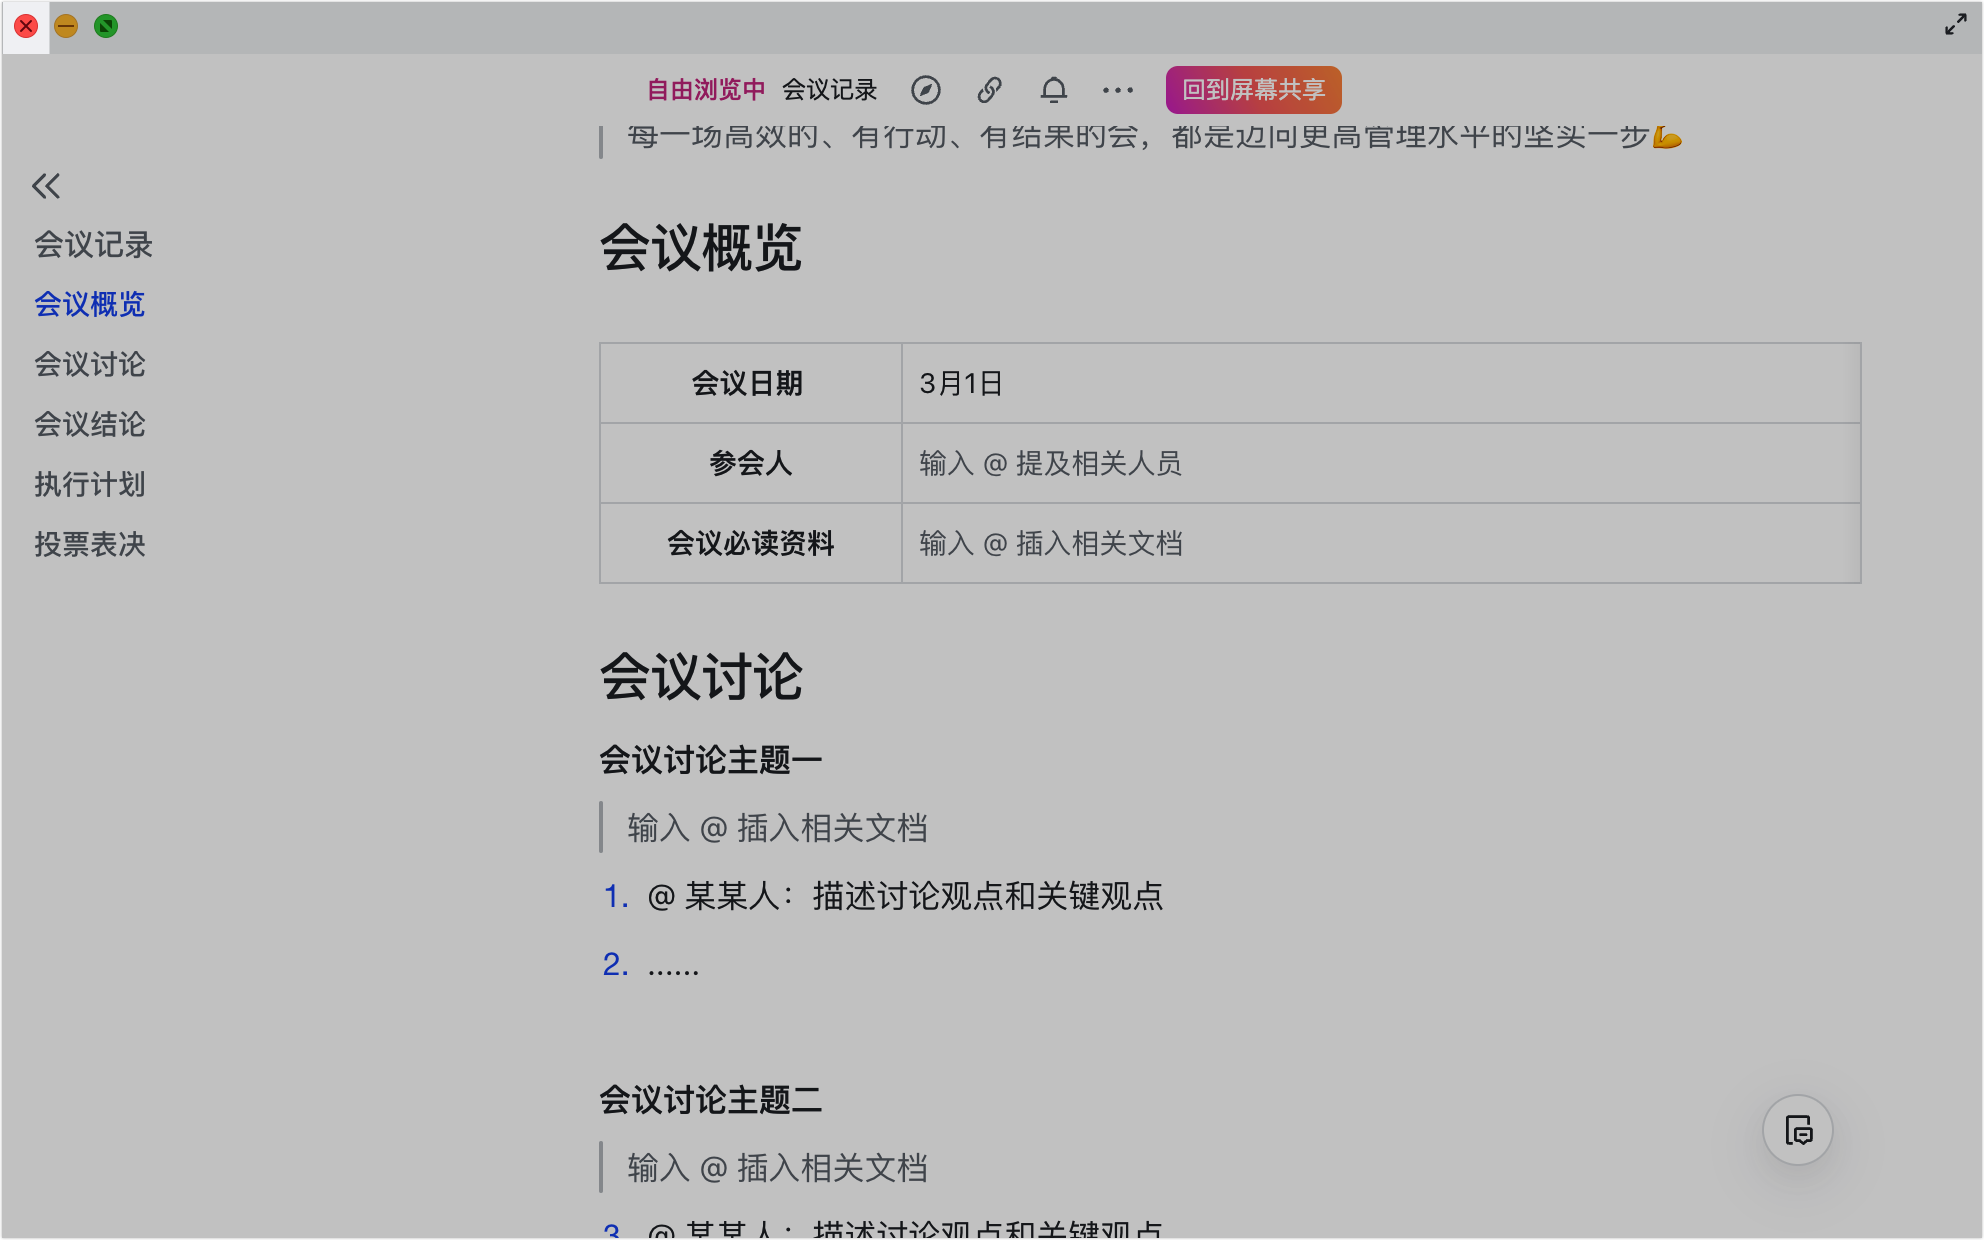Screen dimensions: 1984x1240
Task: Click the green fullscreen window button
Action: (x=106, y=26)
